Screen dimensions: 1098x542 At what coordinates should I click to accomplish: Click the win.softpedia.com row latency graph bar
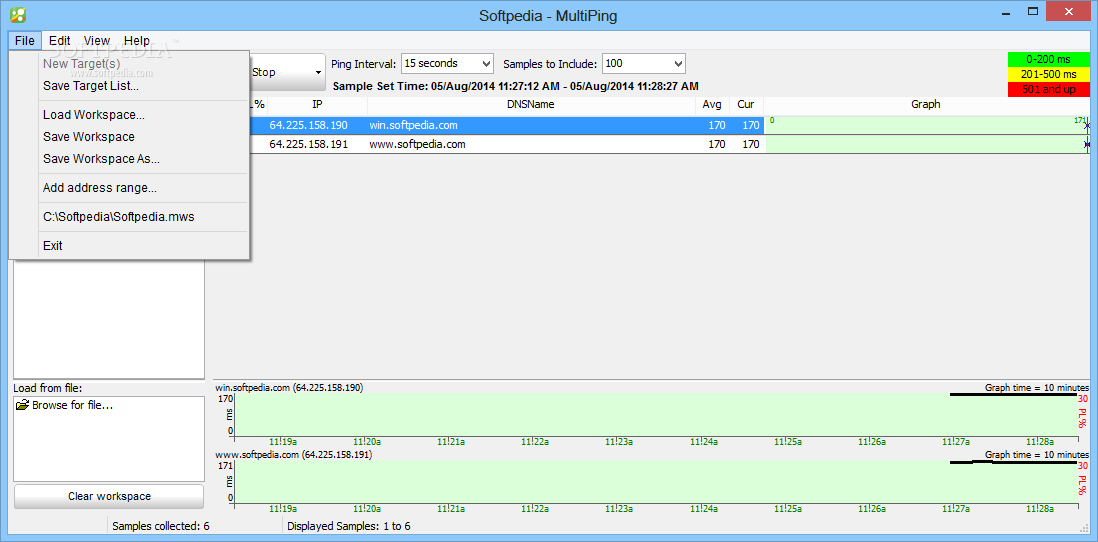(x=928, y=125)
